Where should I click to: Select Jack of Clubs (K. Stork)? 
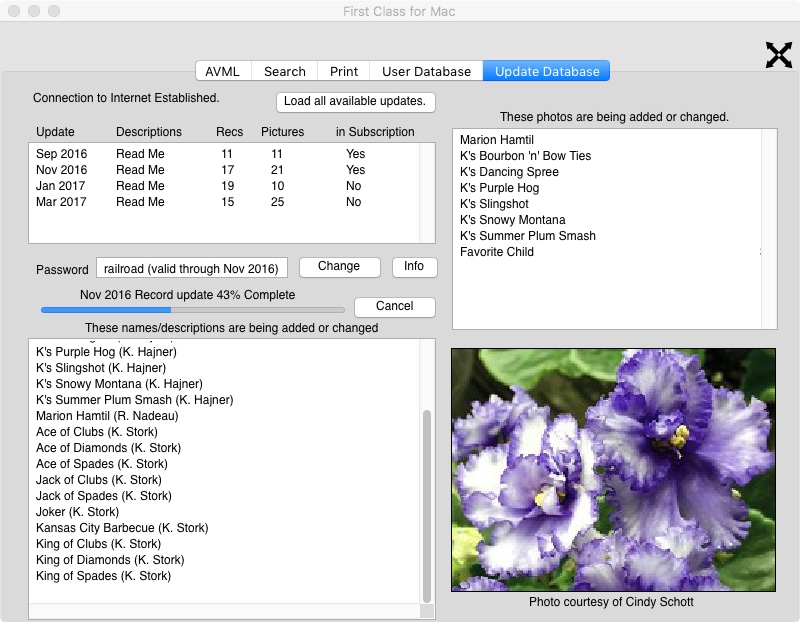pos(99,480)
